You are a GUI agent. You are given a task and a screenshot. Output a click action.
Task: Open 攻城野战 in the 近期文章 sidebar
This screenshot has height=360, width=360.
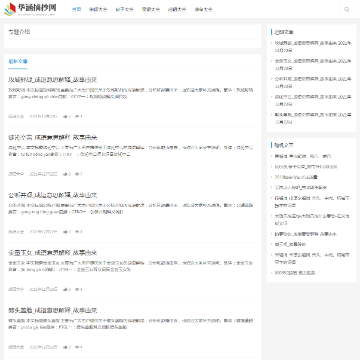[x=313, y=47]
